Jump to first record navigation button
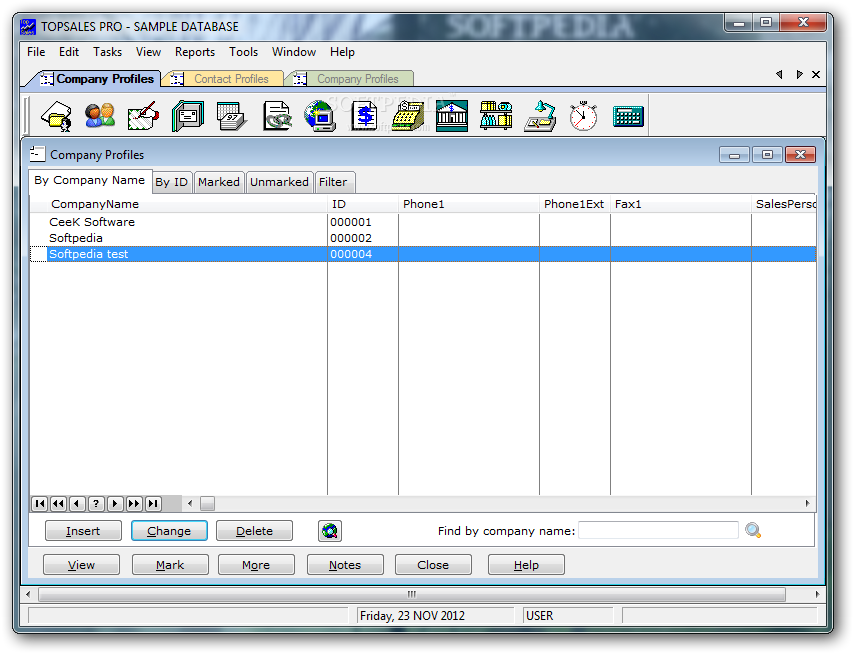This screenshot has height=654, width=854. [40, 504]
